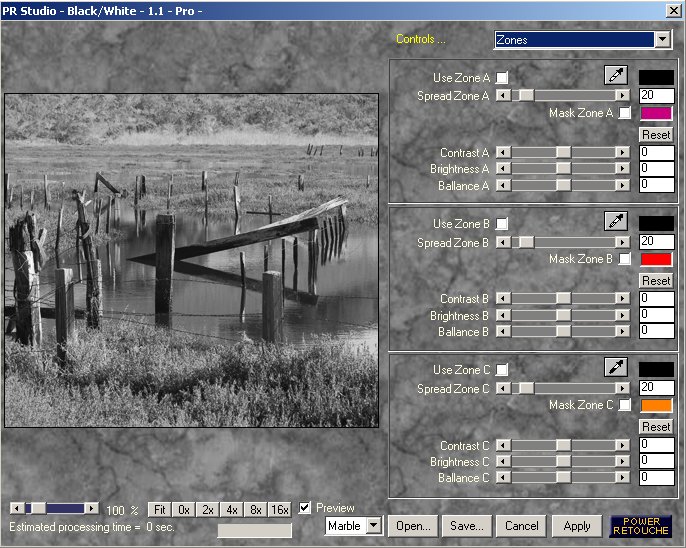The width and height of the screenshot is (686, 548).
Task: Cancel the Black/White dialog
Action: click(x=522, y=526)
